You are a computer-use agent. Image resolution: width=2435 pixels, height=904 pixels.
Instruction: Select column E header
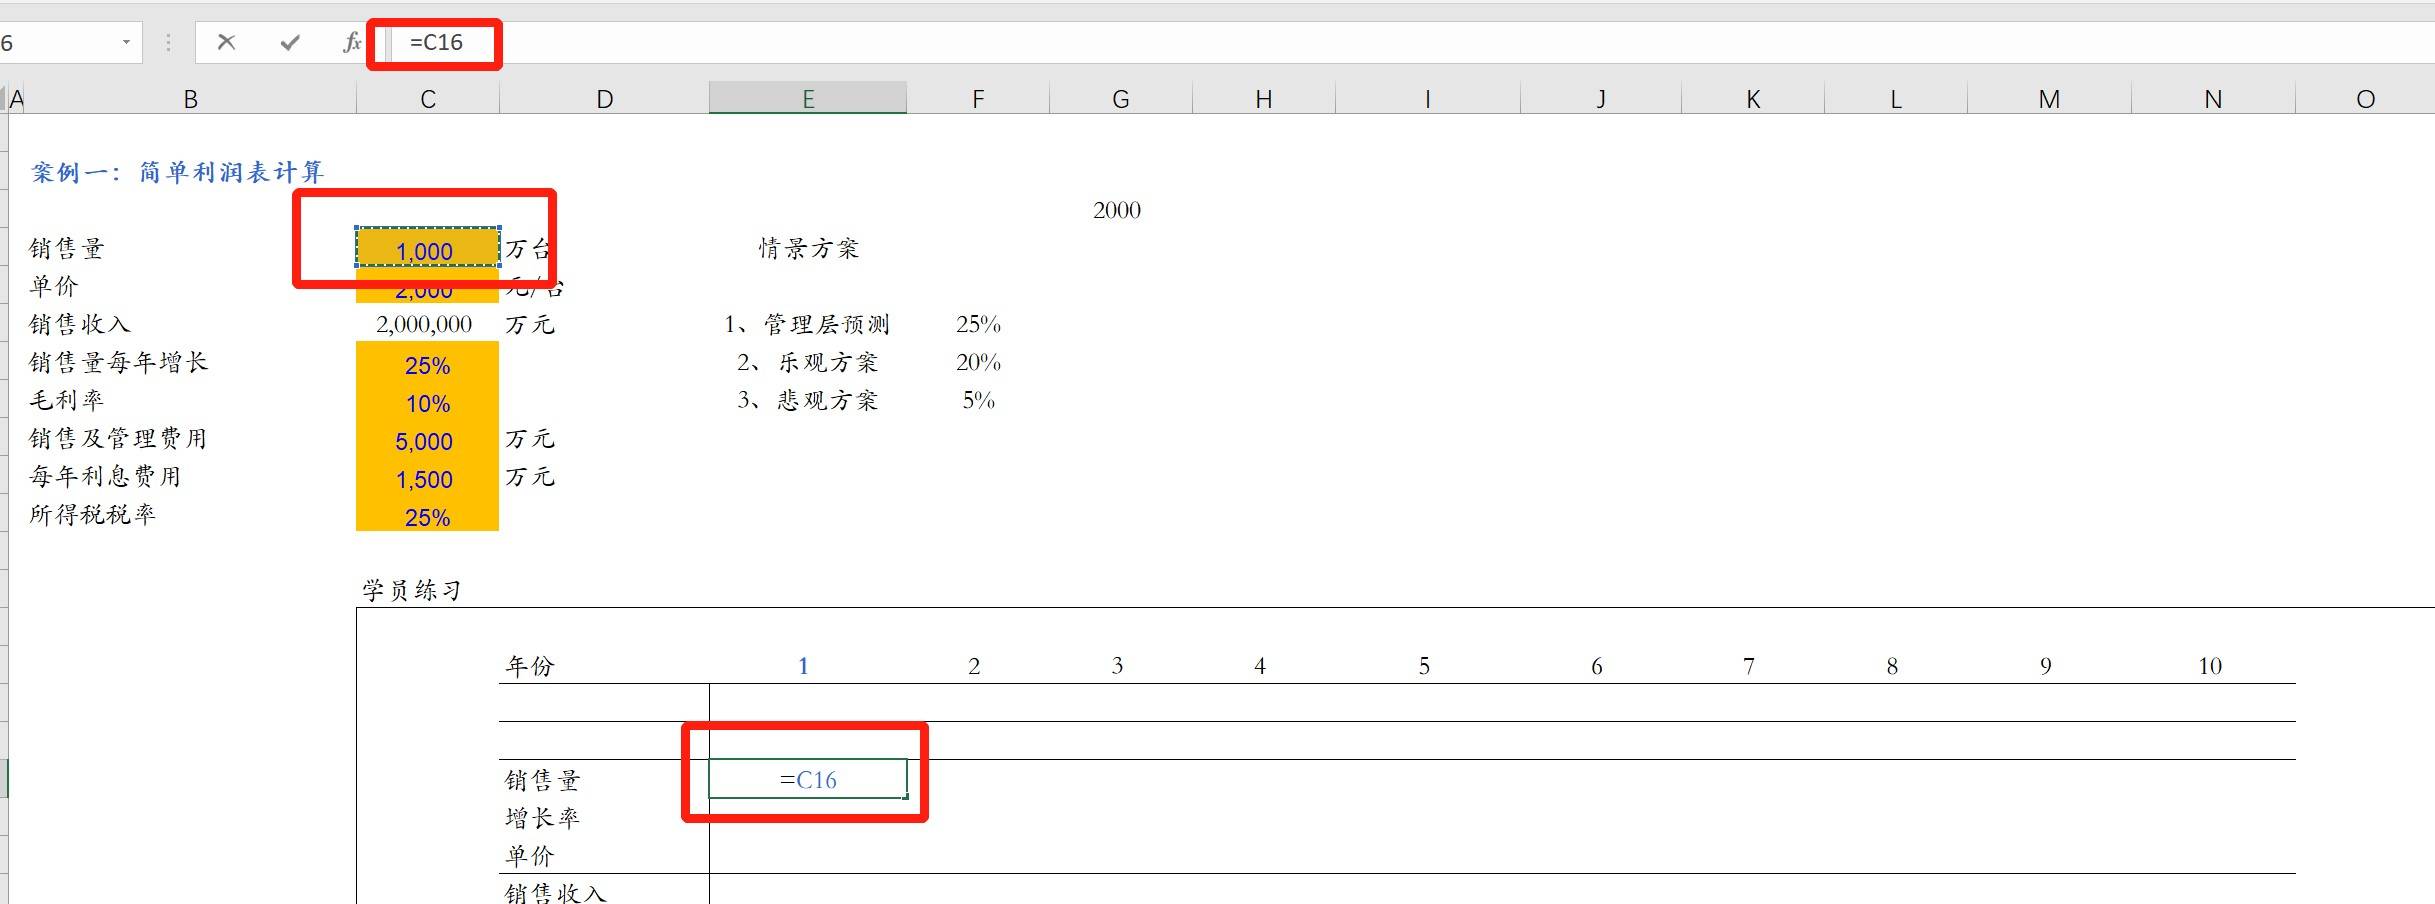(807, 99)
